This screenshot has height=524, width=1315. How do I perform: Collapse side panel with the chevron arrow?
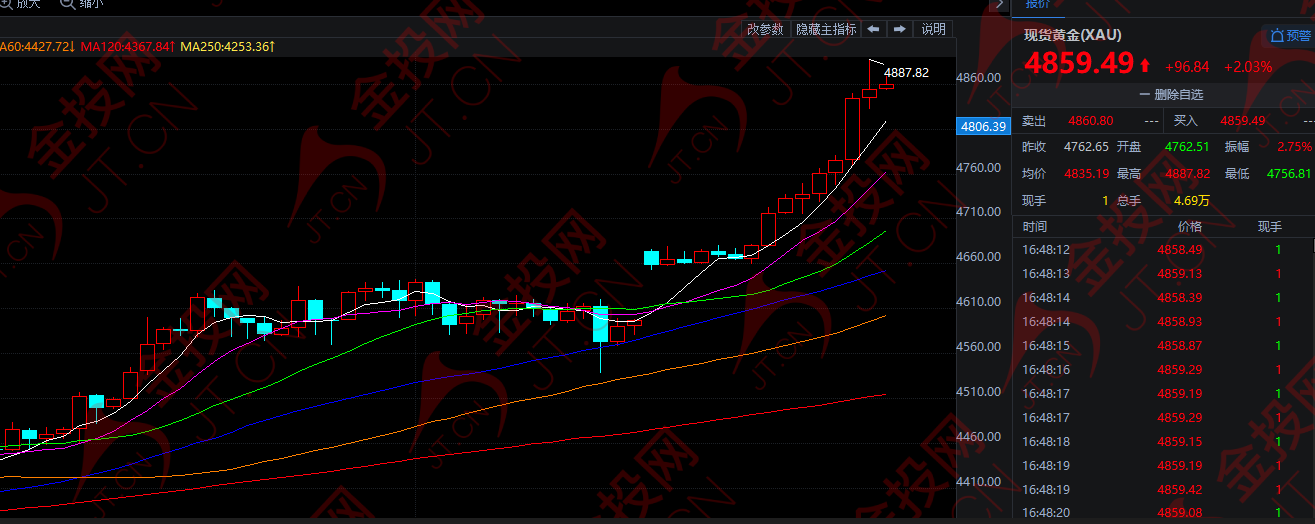tap(999, 4)
